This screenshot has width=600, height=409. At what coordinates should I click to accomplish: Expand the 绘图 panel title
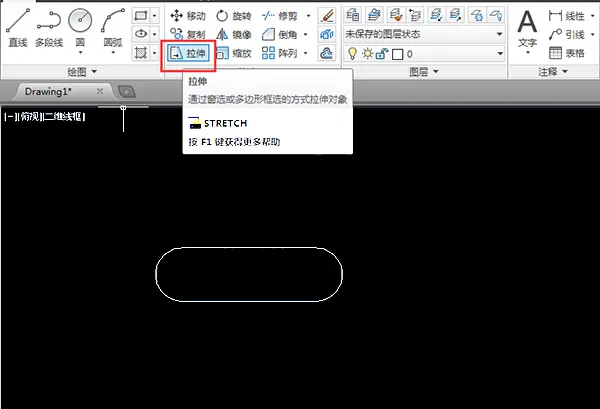(82, 72)
